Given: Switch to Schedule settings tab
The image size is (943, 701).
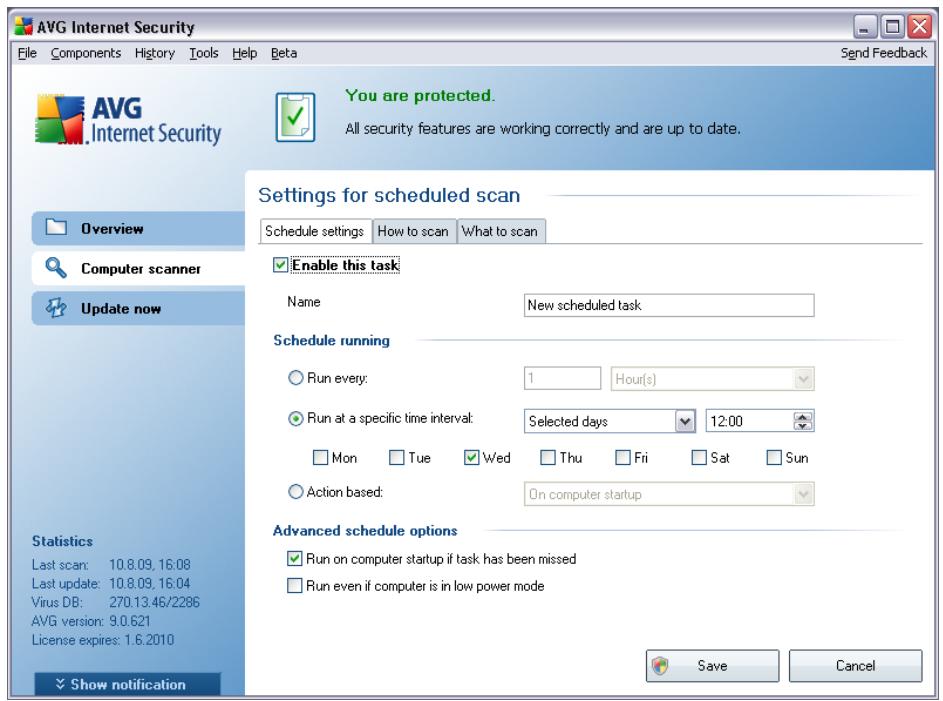Looking at the screenshot, I should [315, 231].
